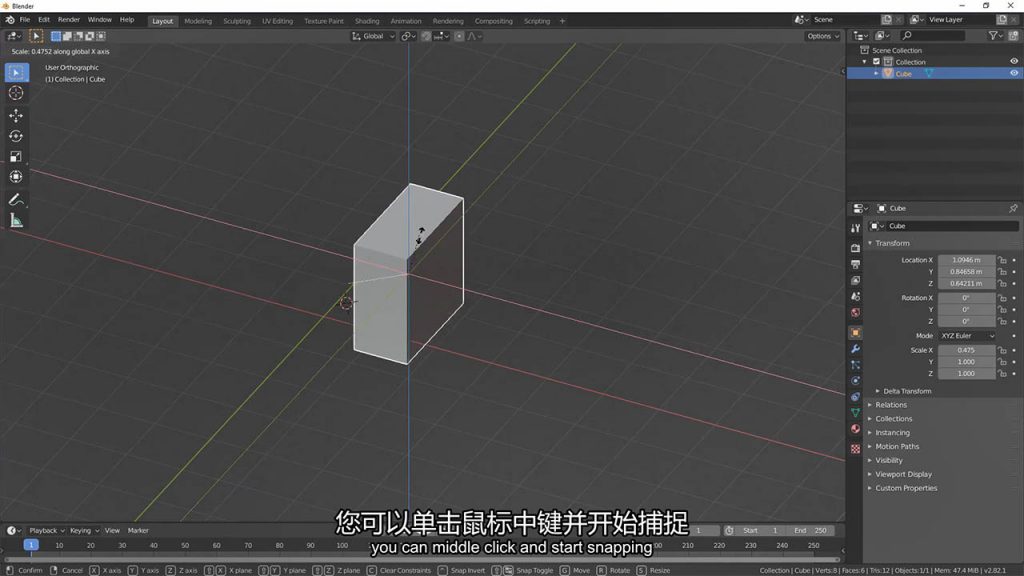Viewport: 1024px width, 576px height.
Task: Open the Particles properties tab
Action: [856, 365]
